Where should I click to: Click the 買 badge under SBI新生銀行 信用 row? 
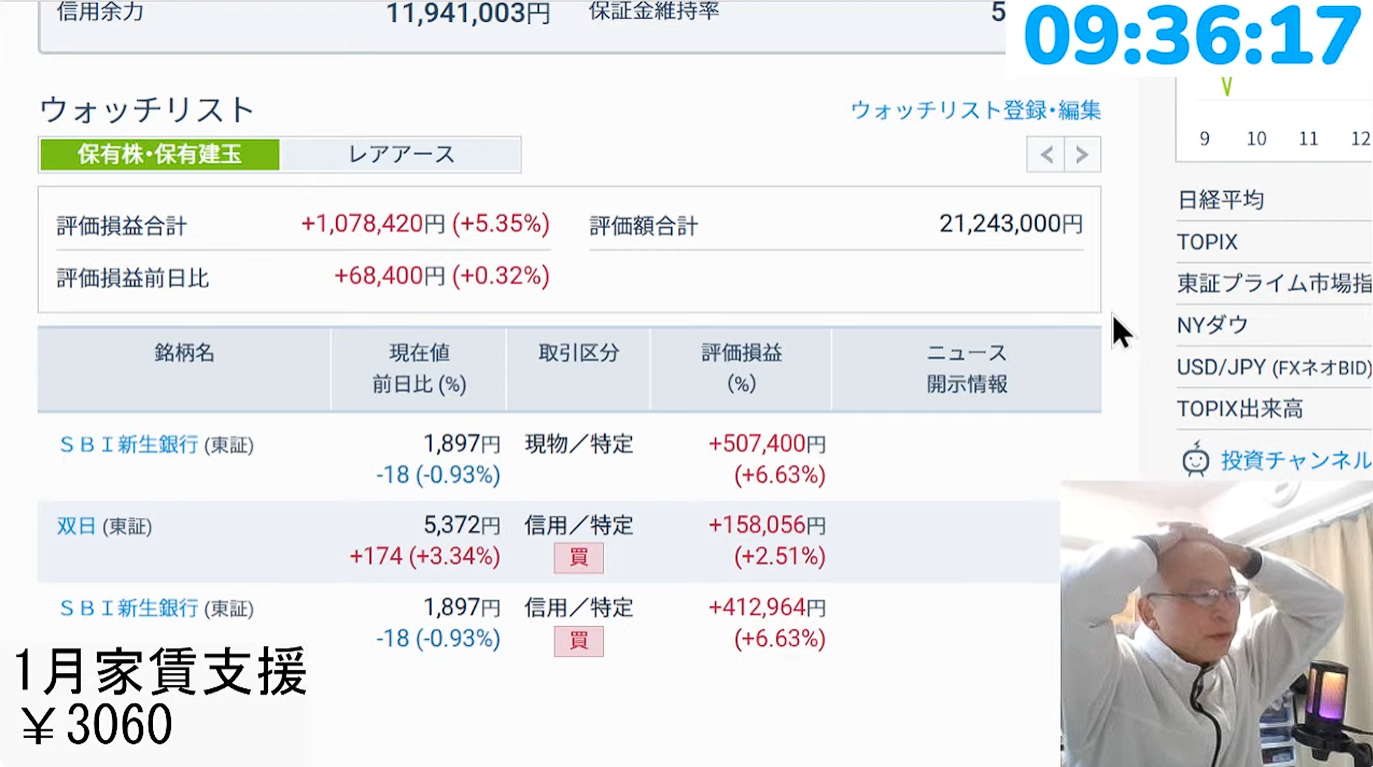click(578, 640)
